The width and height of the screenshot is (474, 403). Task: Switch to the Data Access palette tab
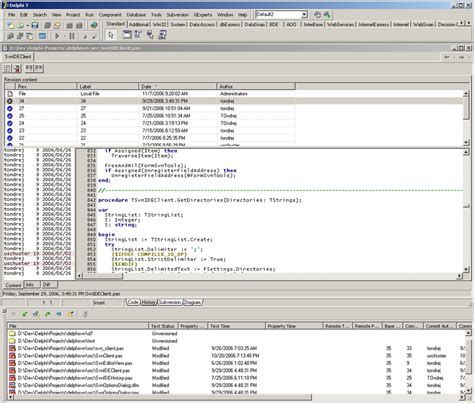[202, 24]
